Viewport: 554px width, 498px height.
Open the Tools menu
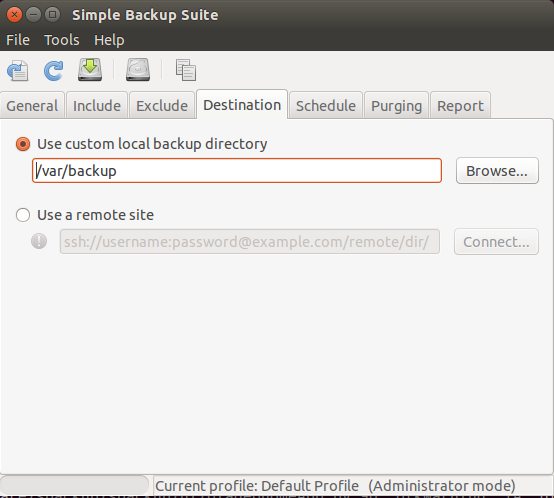(62, 40)
